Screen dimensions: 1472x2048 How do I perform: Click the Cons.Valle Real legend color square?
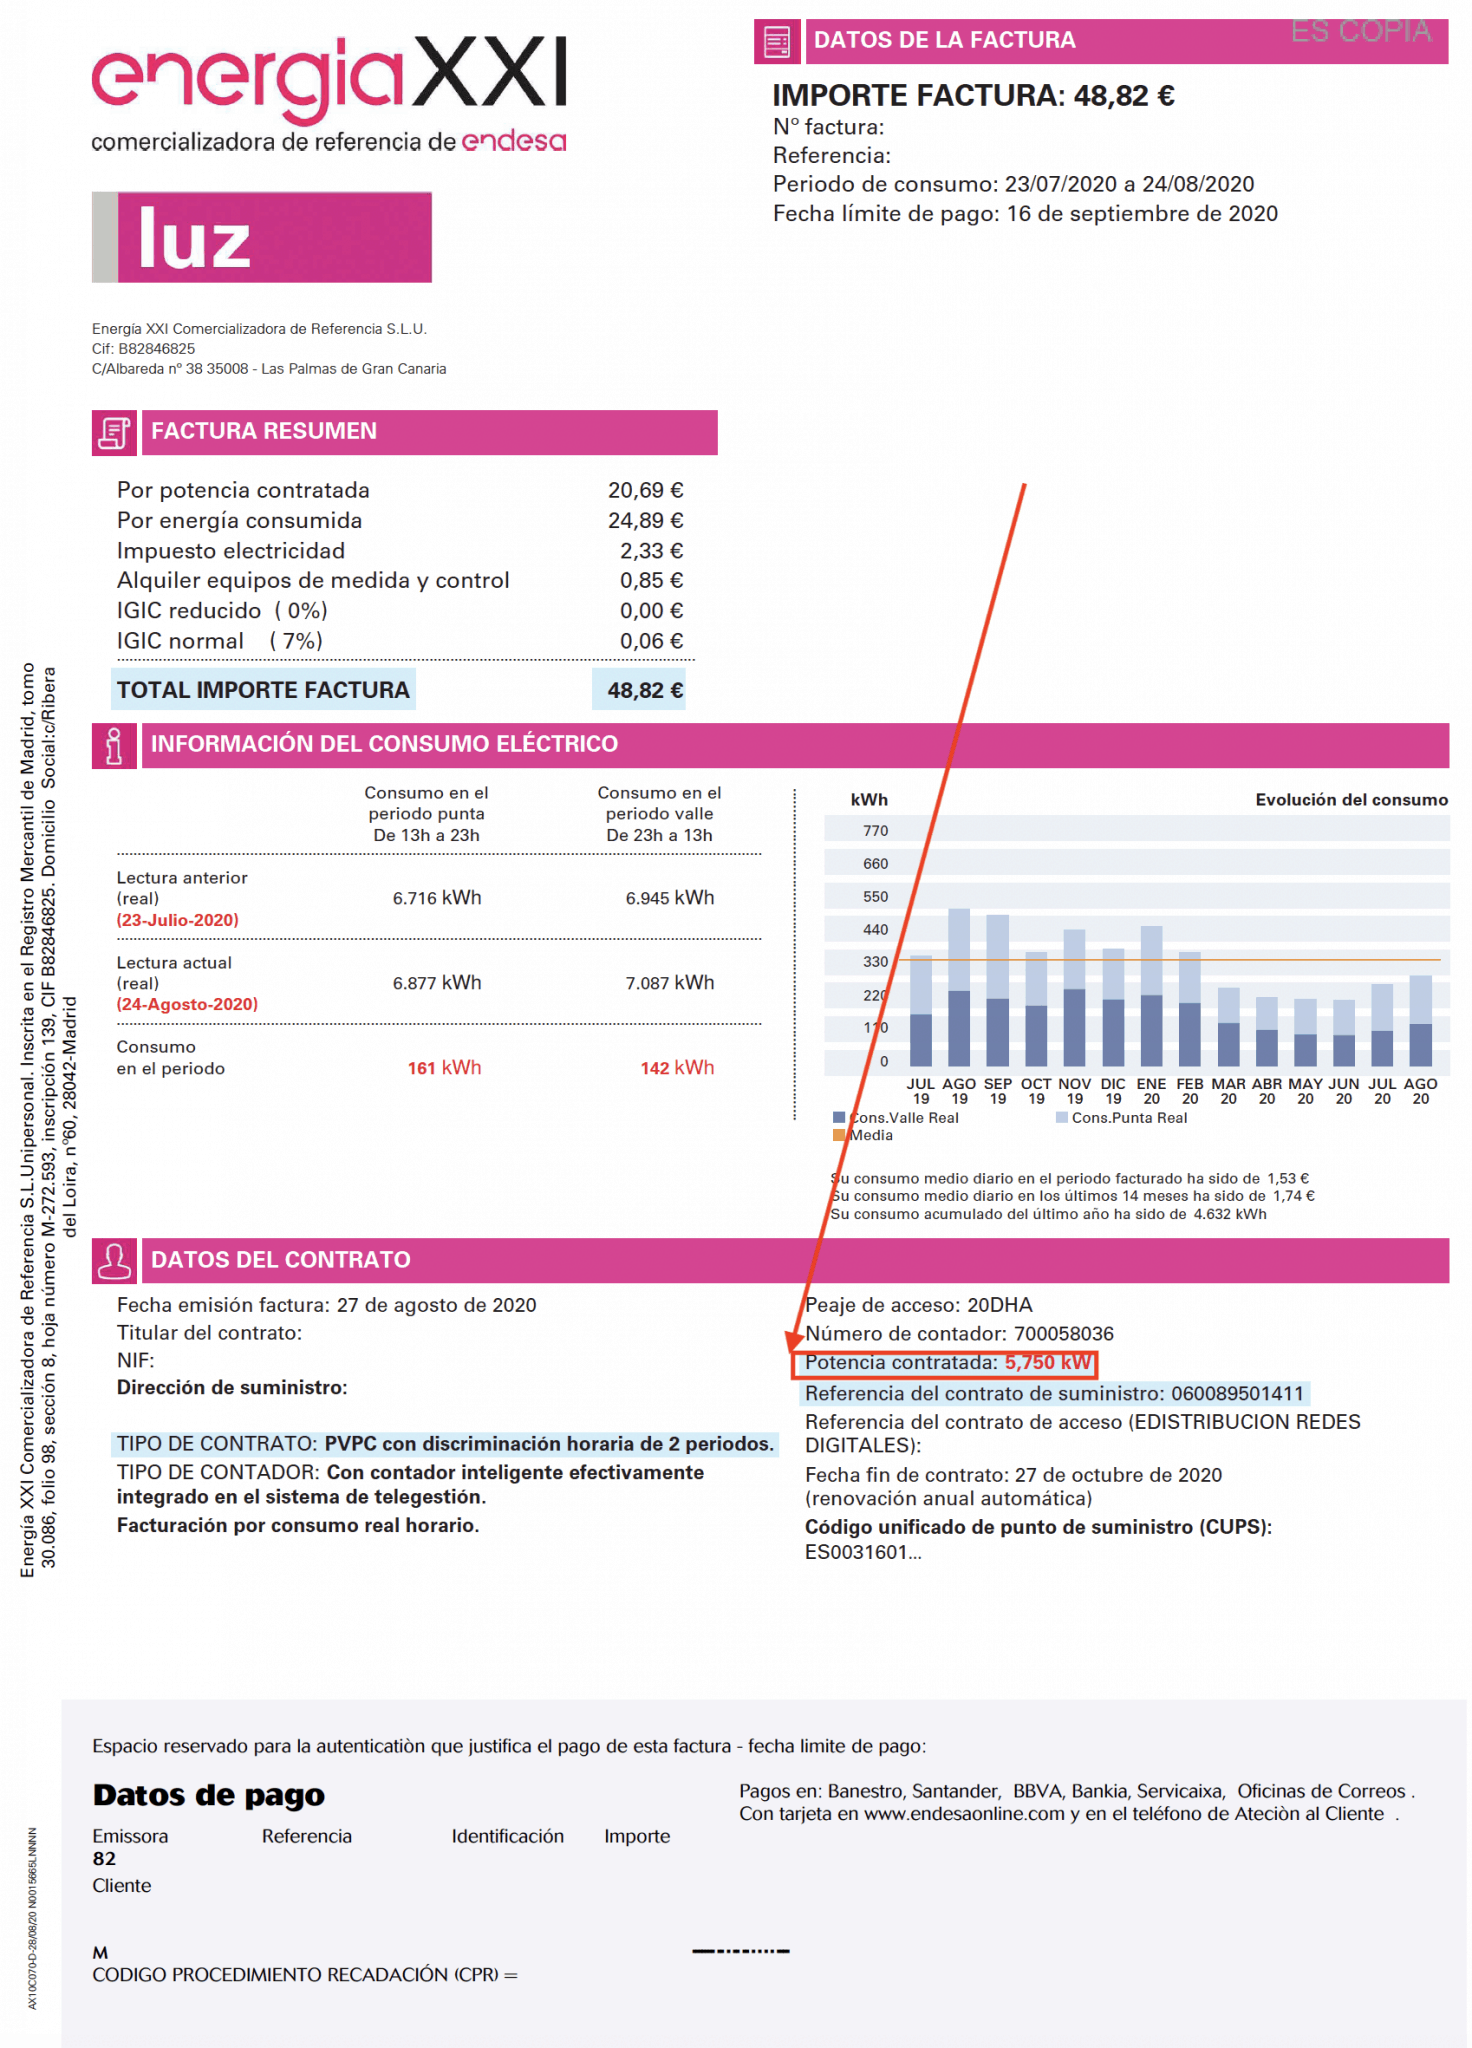pyautogui.click(x=839, y=1118)
